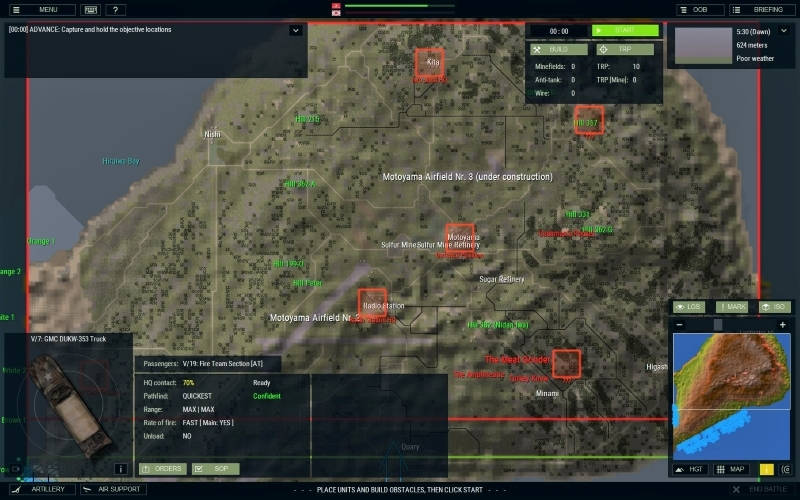The height and width of the screenshot is (500, 800).
Task: Select the Radio station objective marker
Action: coord(372,303)
